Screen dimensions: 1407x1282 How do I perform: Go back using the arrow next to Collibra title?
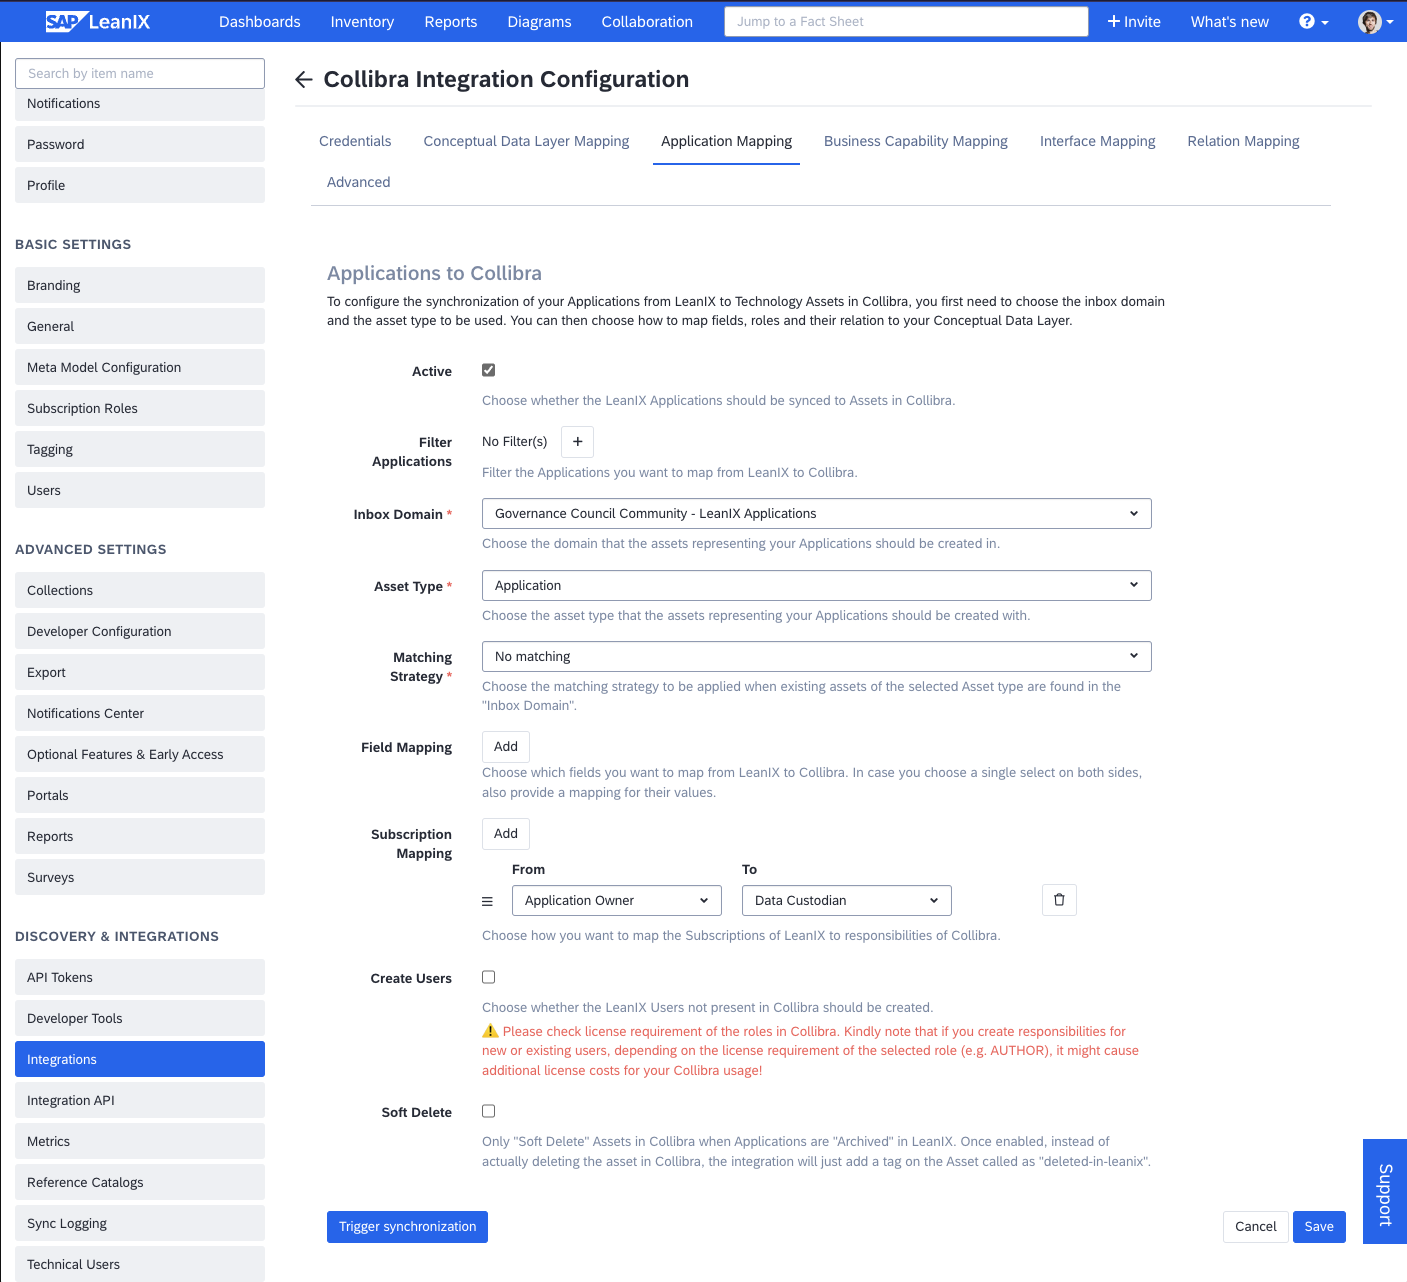(304, 80)
